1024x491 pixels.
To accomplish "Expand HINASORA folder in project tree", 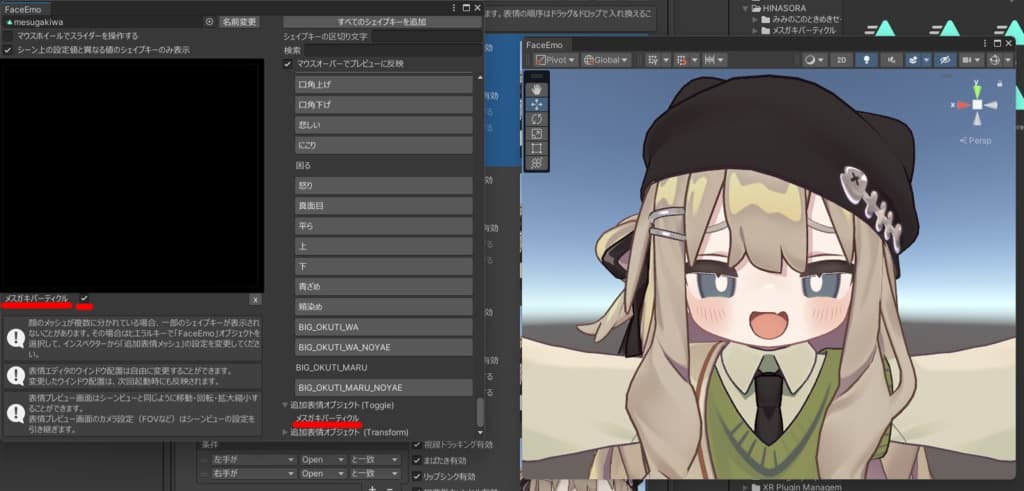I will [745, 8].
